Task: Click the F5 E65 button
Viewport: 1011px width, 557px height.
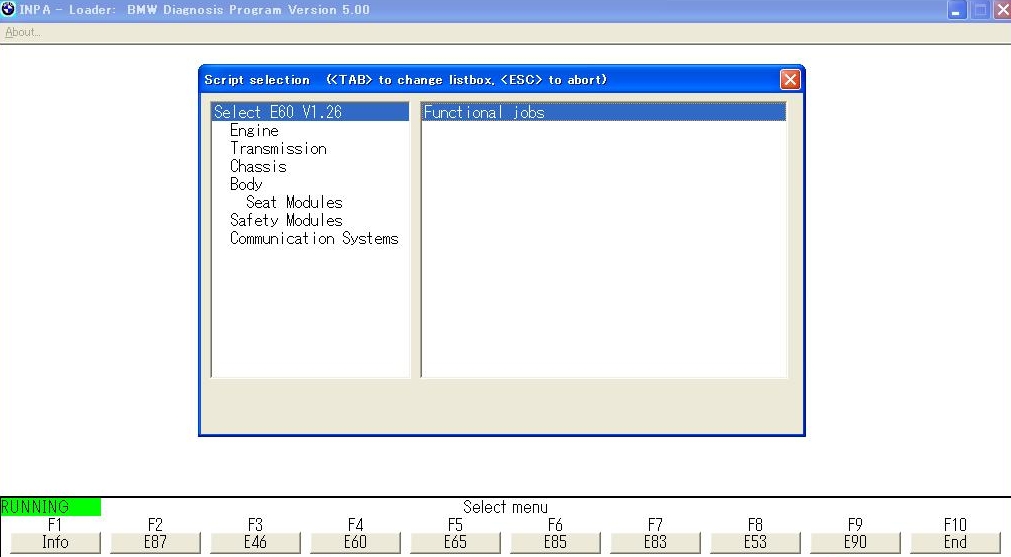Action: click(455, 542)
